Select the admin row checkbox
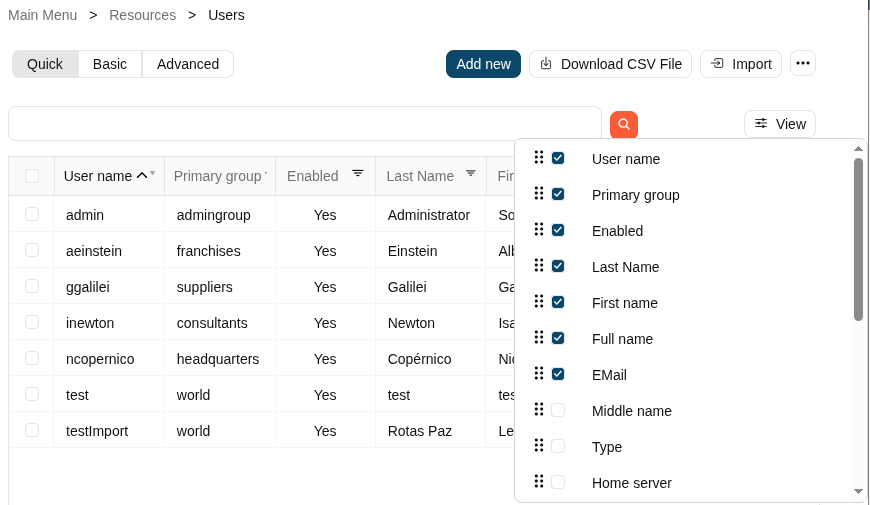 pos(32,214)
